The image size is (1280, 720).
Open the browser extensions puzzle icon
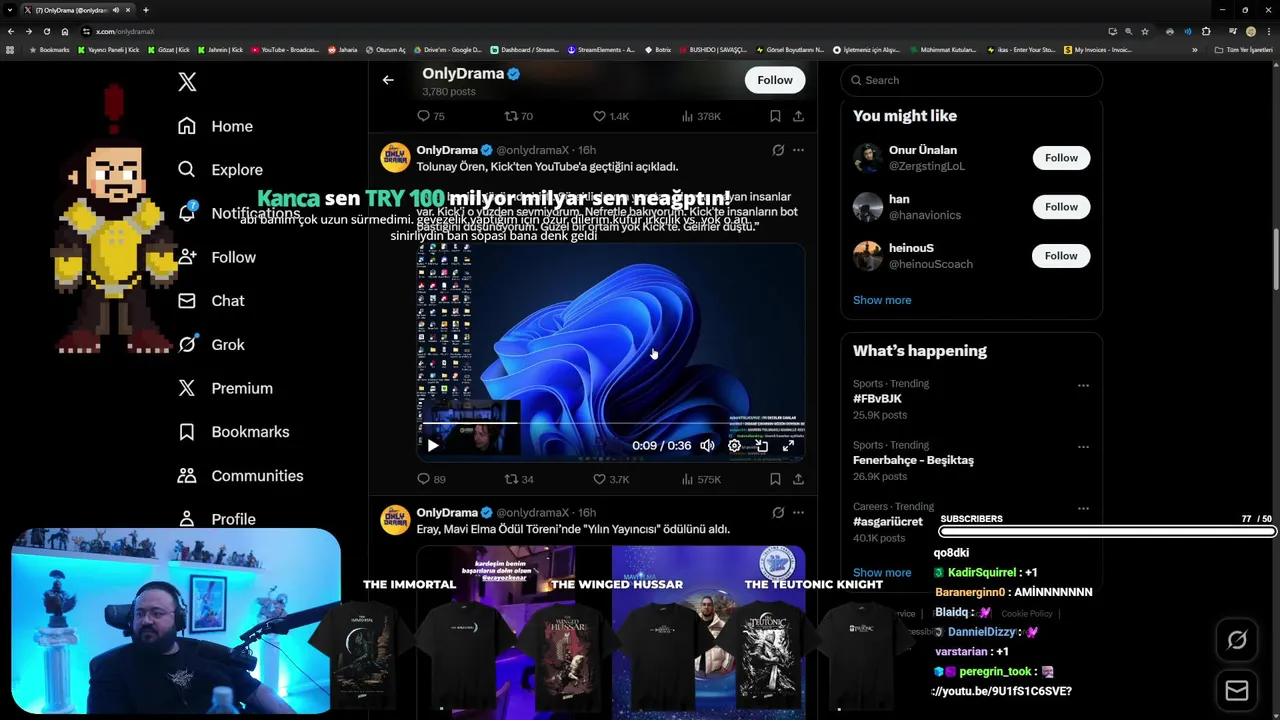(1206, 31)
